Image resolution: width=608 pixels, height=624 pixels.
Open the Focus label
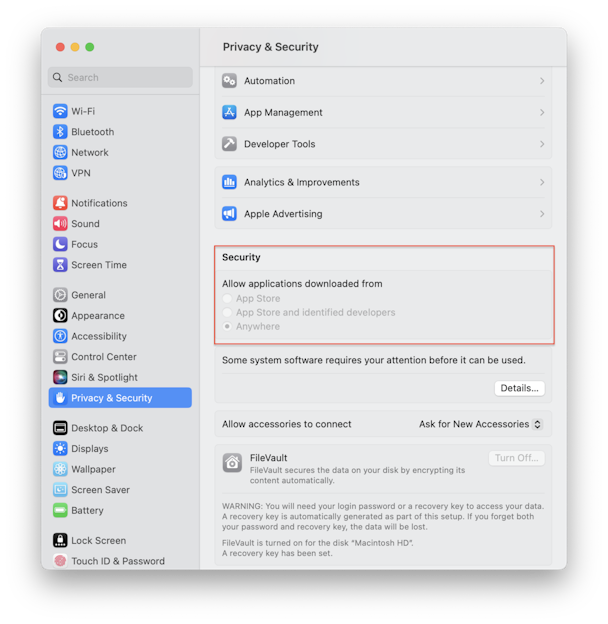click(84, 244)
